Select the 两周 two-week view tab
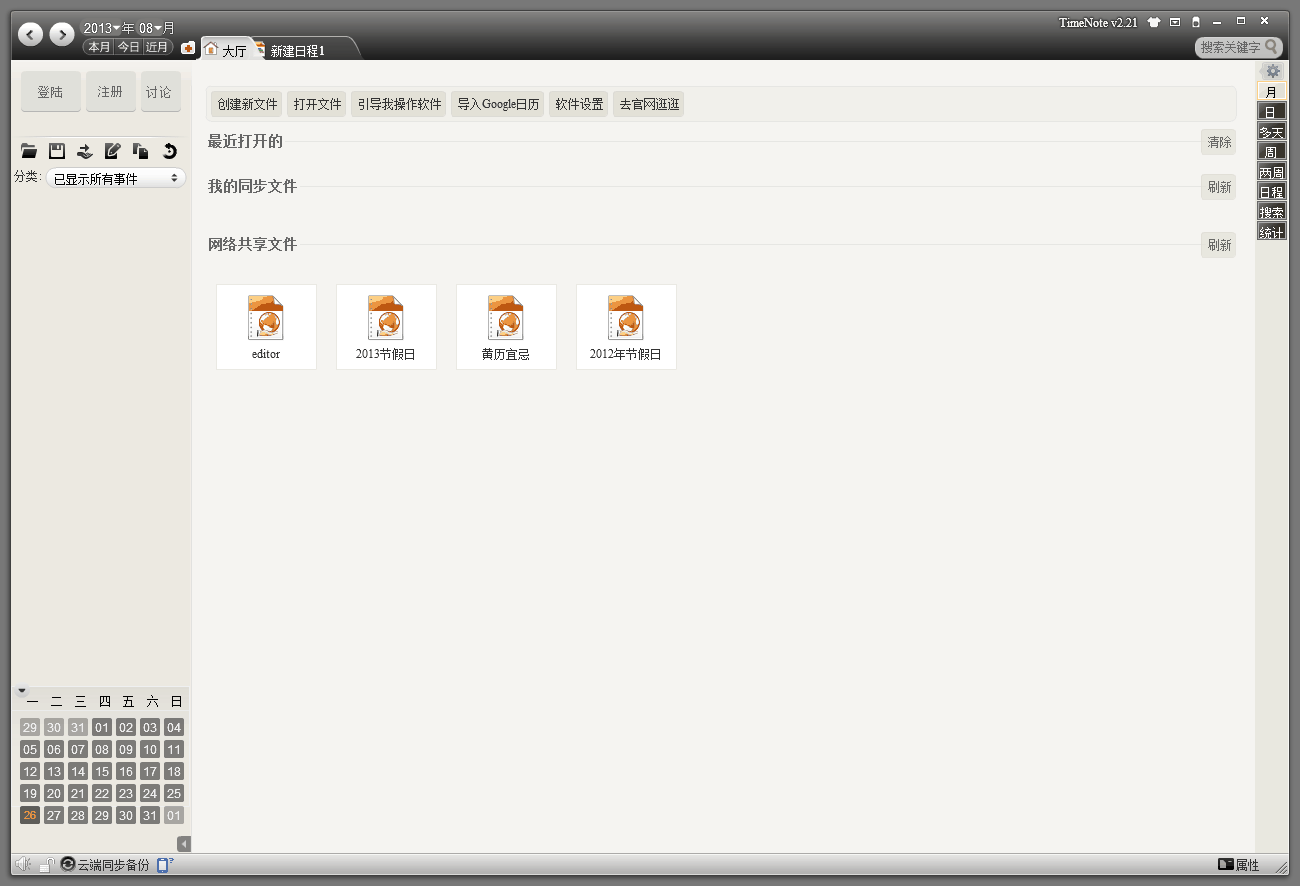 click(1271, 171)
